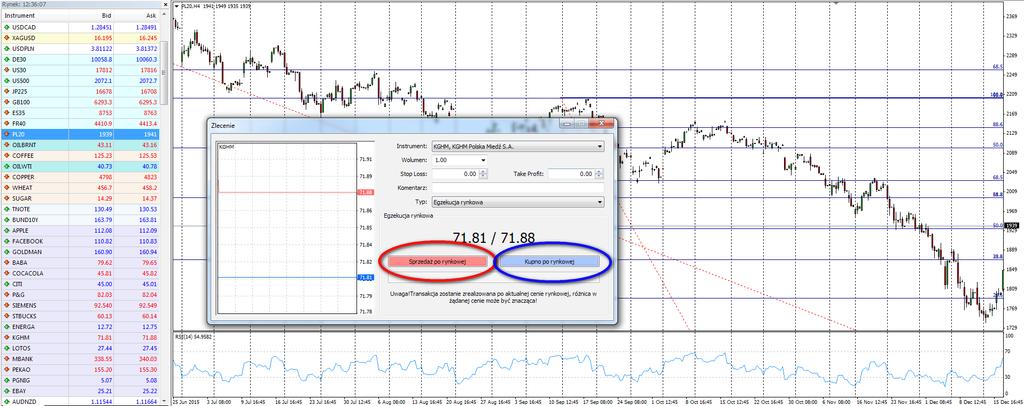Image resolution: width=1024 pixels, height=406 pixels.
Task: Click the arrow icon beside TNOTE
Action: click(7, 209)
